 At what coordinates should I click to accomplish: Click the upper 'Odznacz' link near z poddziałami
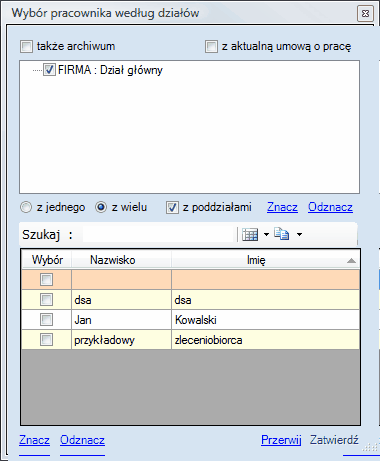[330, 207]
